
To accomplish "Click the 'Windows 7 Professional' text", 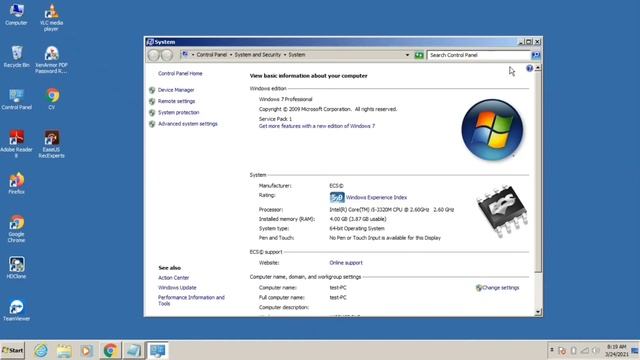I will pos(285,99).
